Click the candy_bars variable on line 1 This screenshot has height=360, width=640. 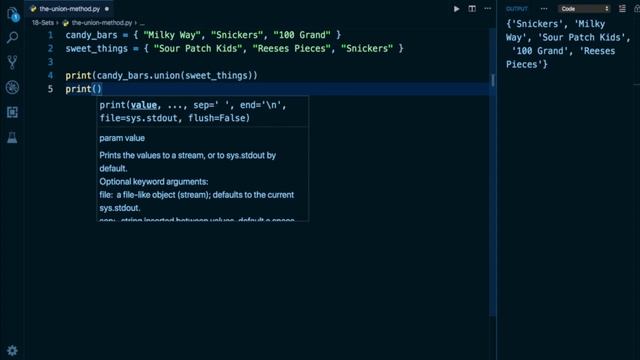click(x=91, y=35)
